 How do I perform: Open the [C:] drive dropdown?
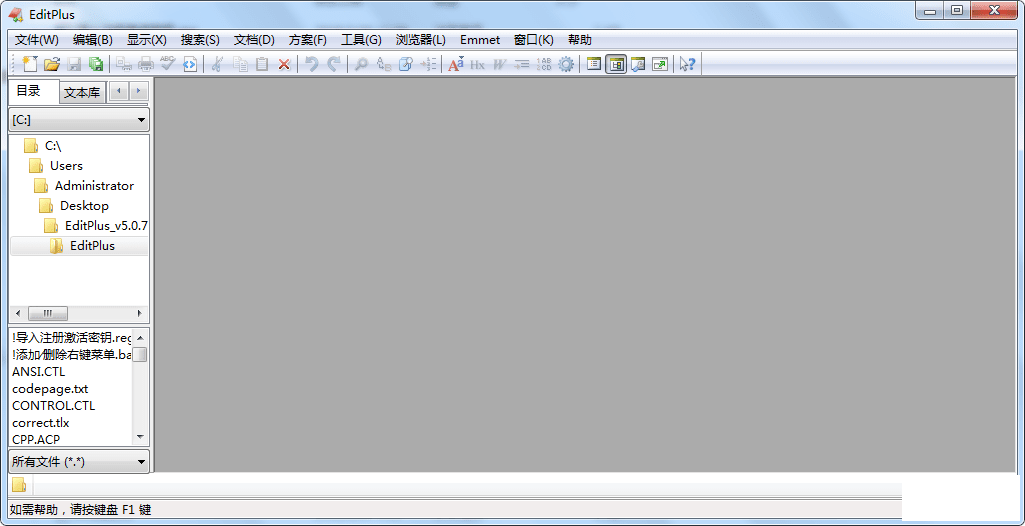pos(79,120)
